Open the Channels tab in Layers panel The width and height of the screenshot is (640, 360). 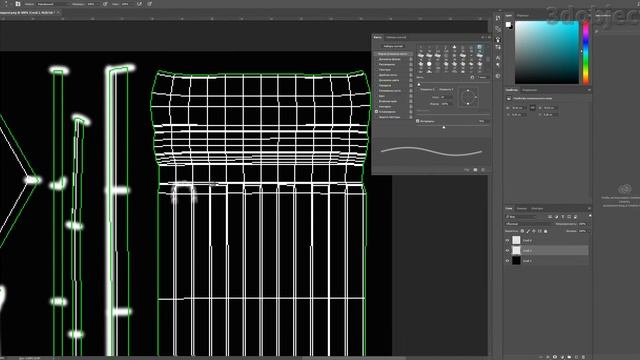(522, 209)
